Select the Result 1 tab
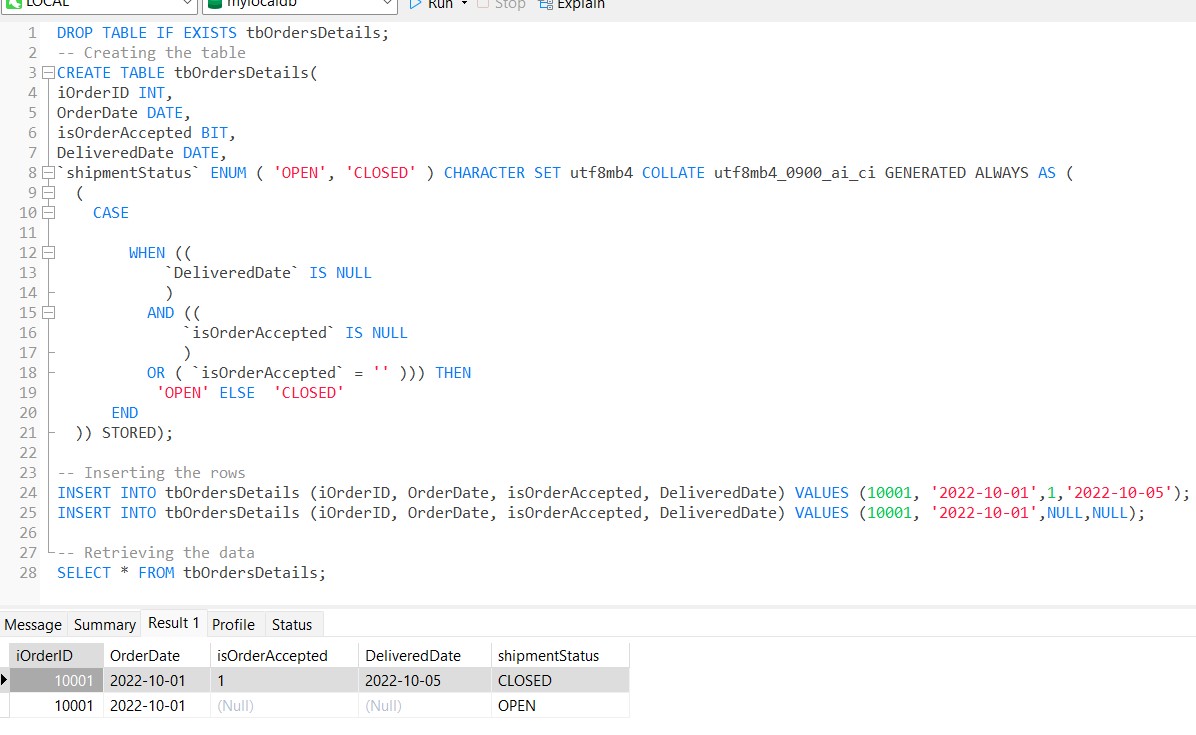Screen dimensions: 1196x735 pyautogui.click(x=173, y=622)
